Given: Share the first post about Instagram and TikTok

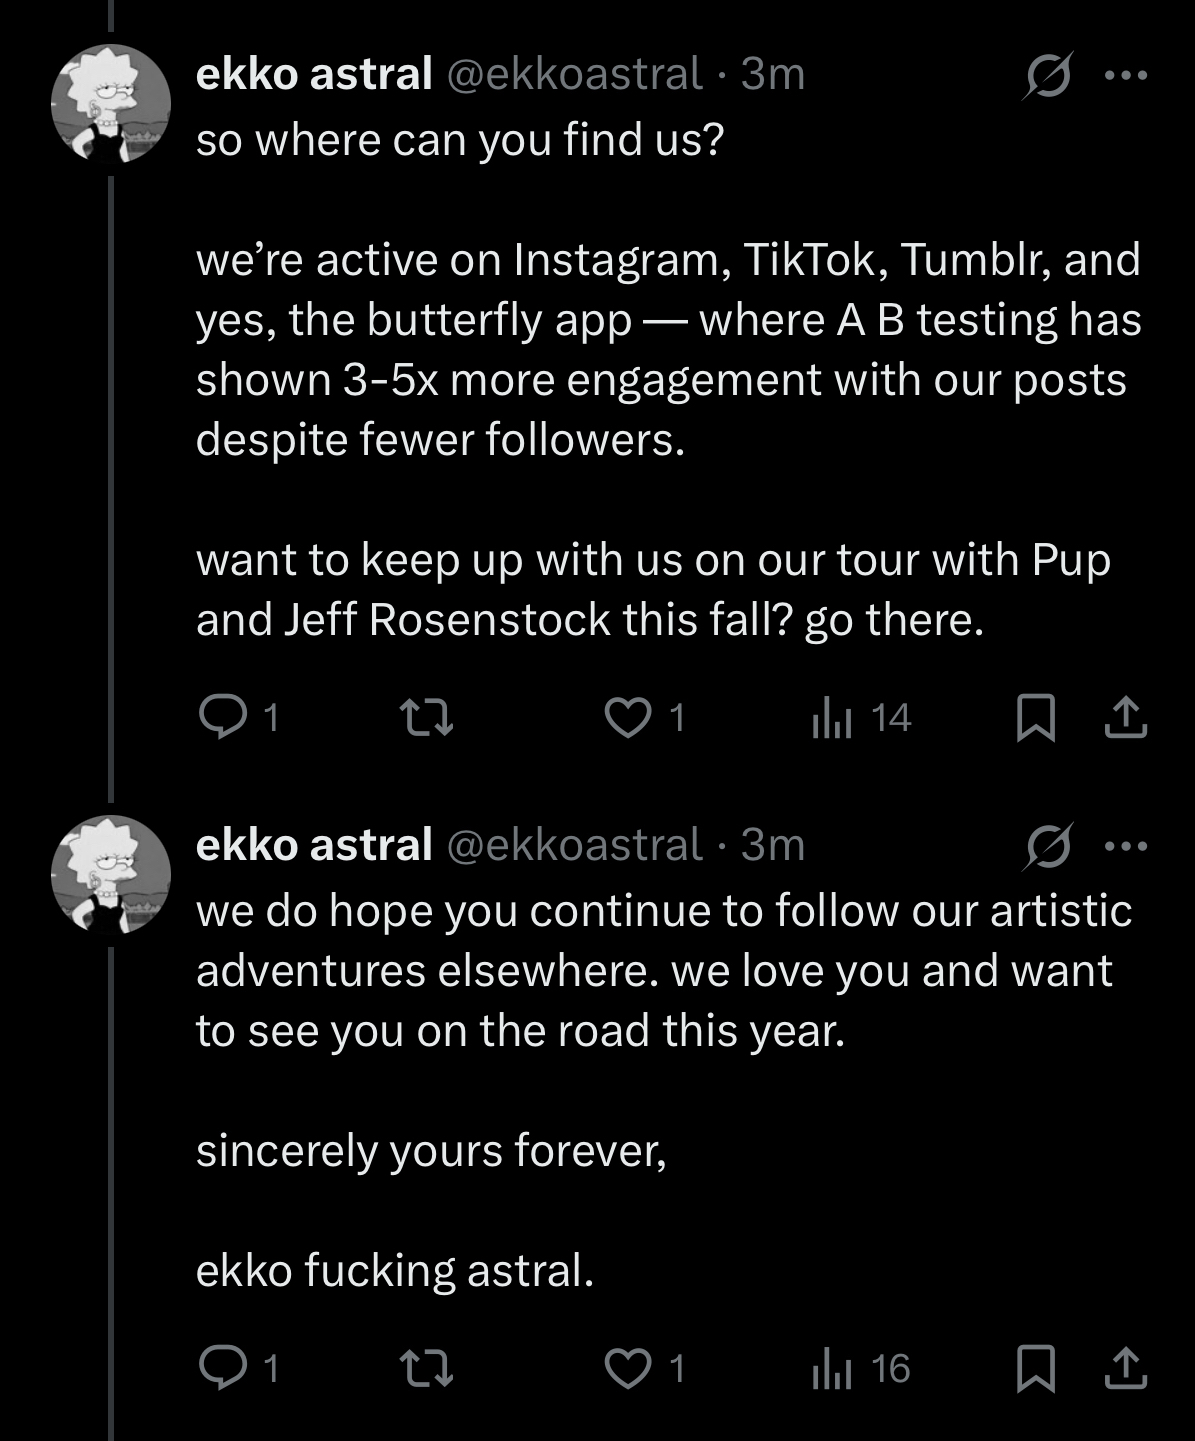Looking at the screenshot, I should pyautogui.click(x=1125, y=717).
